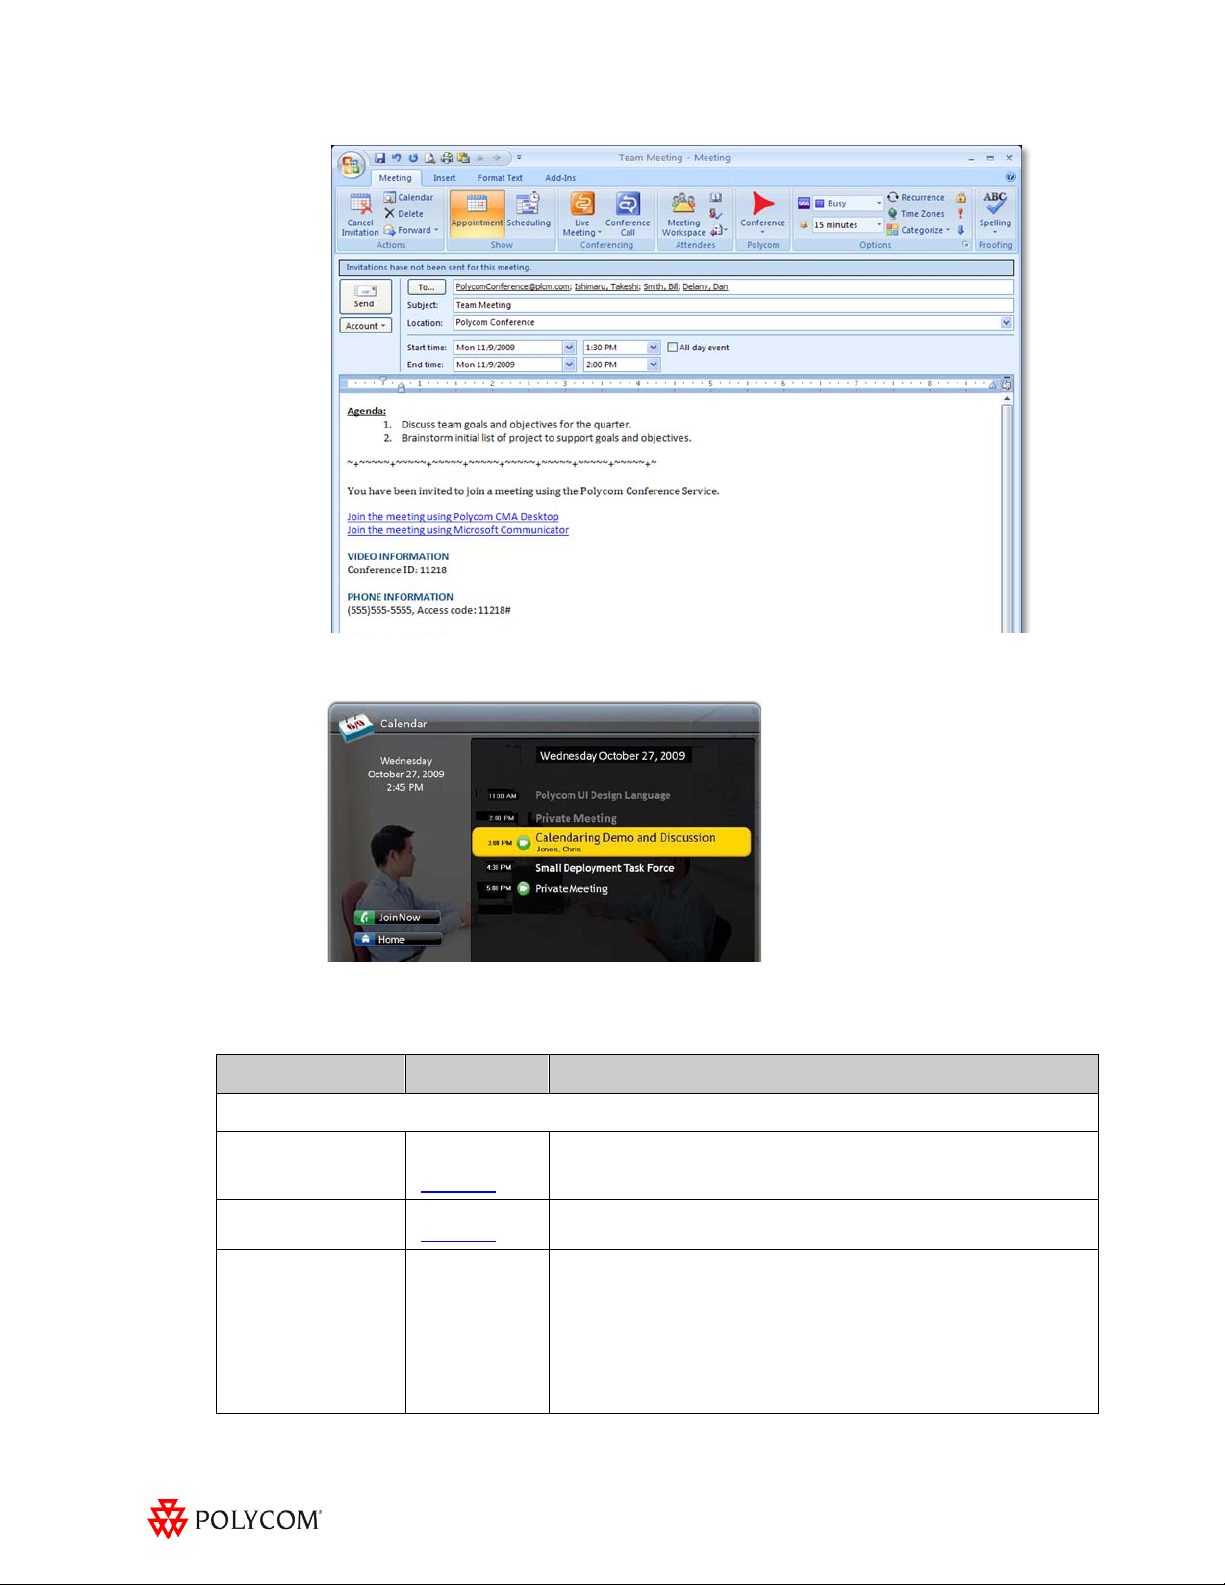Click the Calendar icon in Polycom screen
This screenshot has width=1225, height=1585.
pos(356,726)
